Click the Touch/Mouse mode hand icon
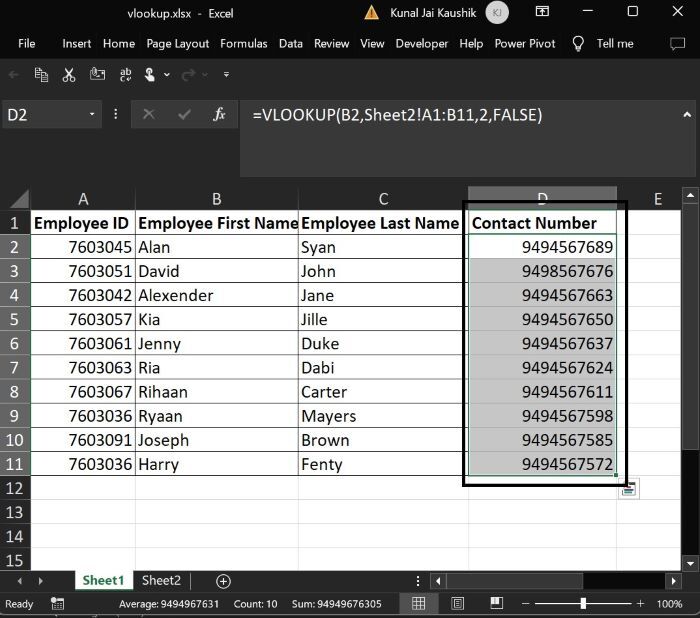Screen dimensions: 700x618 (150, 75)
